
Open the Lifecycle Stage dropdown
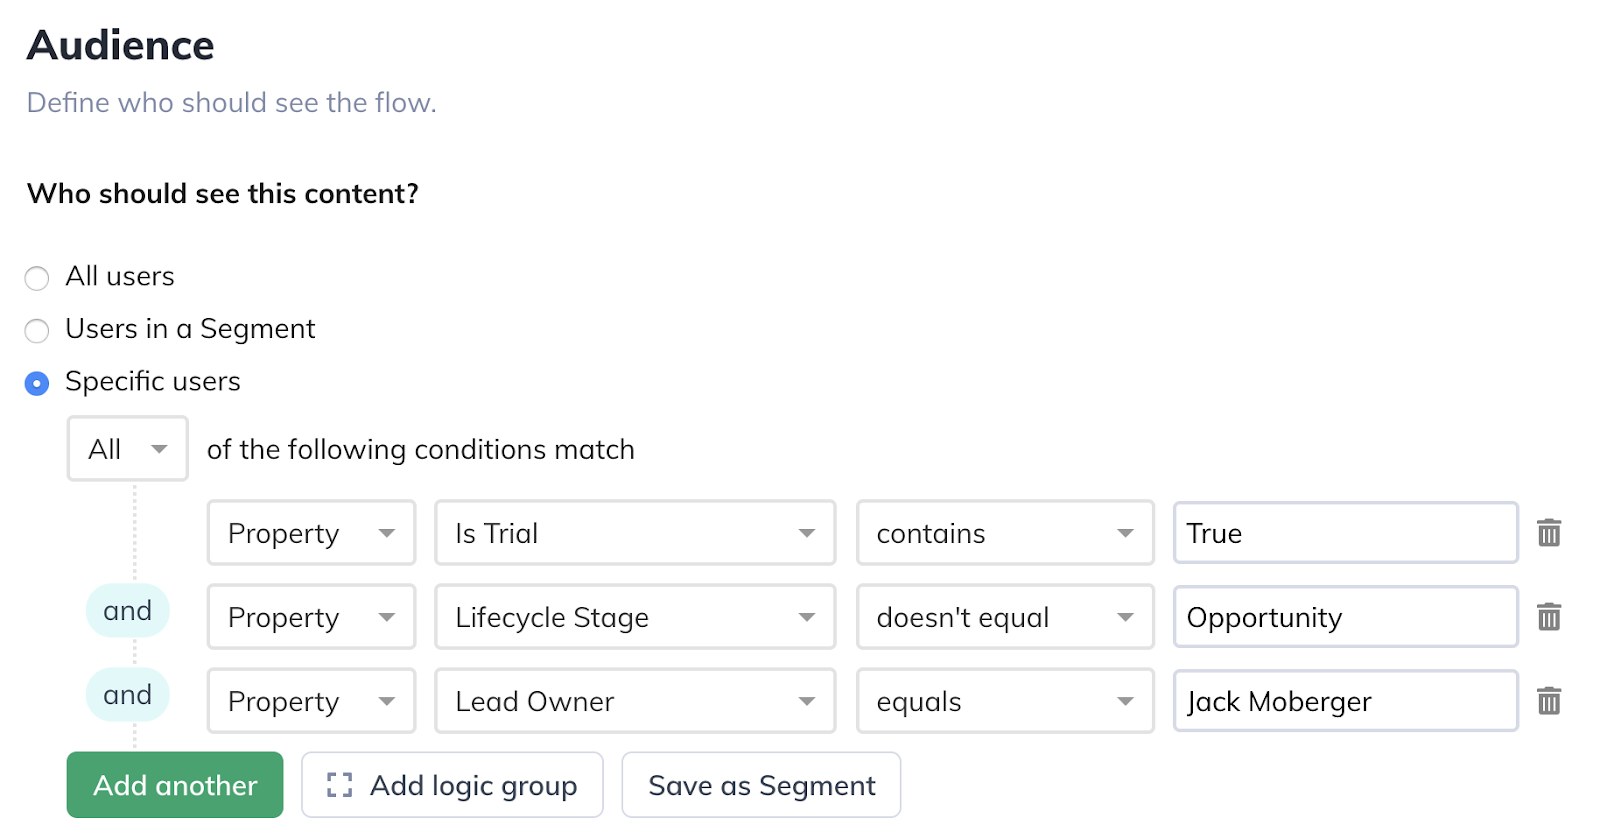(x=635, y=617)
